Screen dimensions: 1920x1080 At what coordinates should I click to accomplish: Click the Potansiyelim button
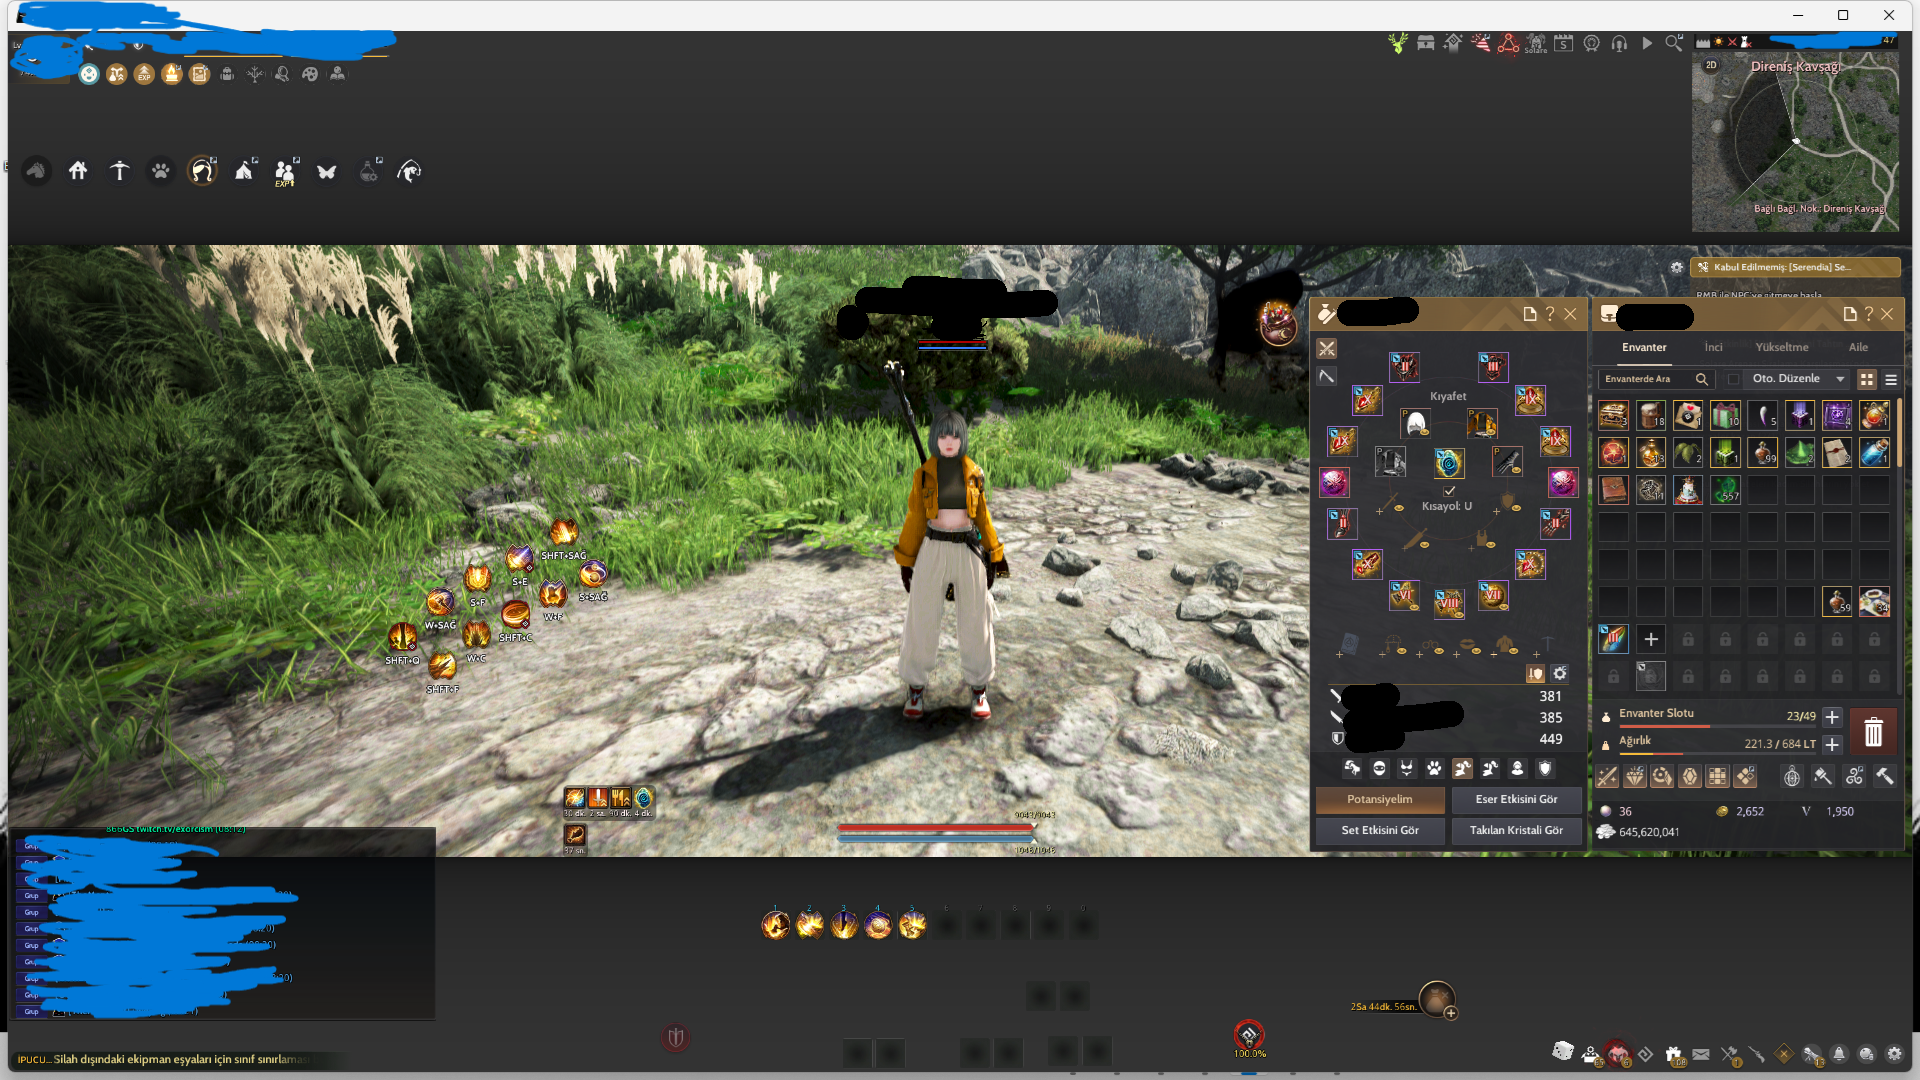coord(1380,799)
